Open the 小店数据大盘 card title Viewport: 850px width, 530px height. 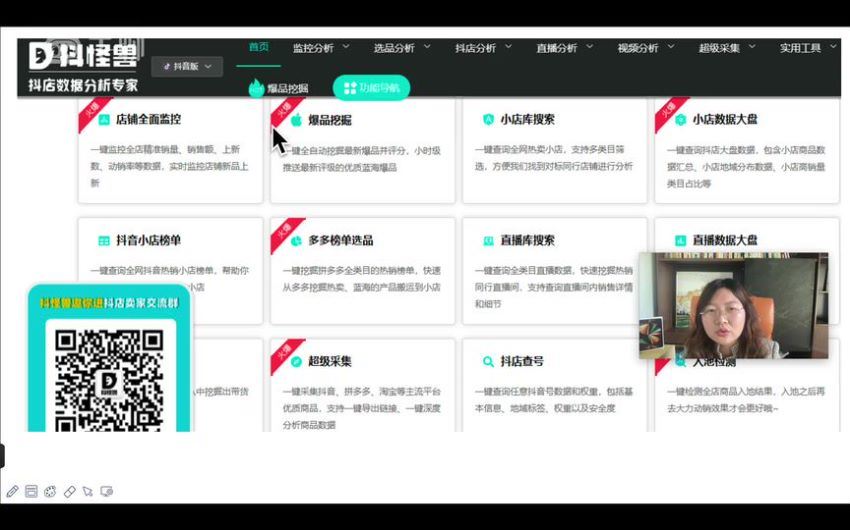coord(725,120)
